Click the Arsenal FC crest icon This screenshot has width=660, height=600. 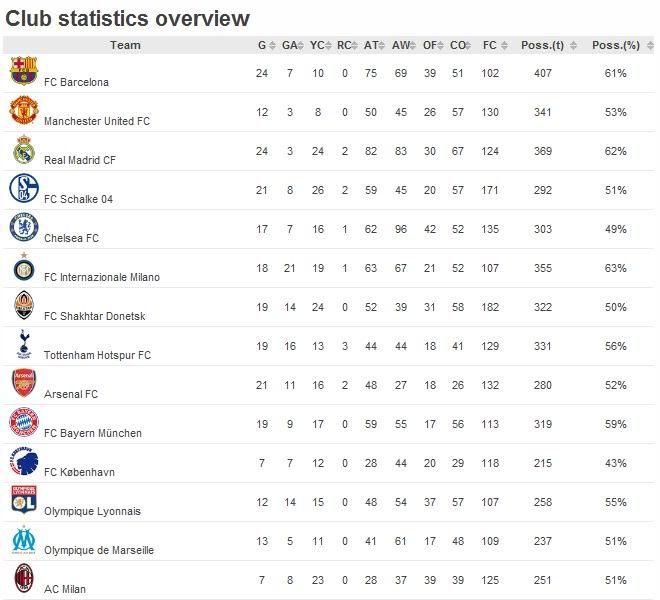coord(23,383)
